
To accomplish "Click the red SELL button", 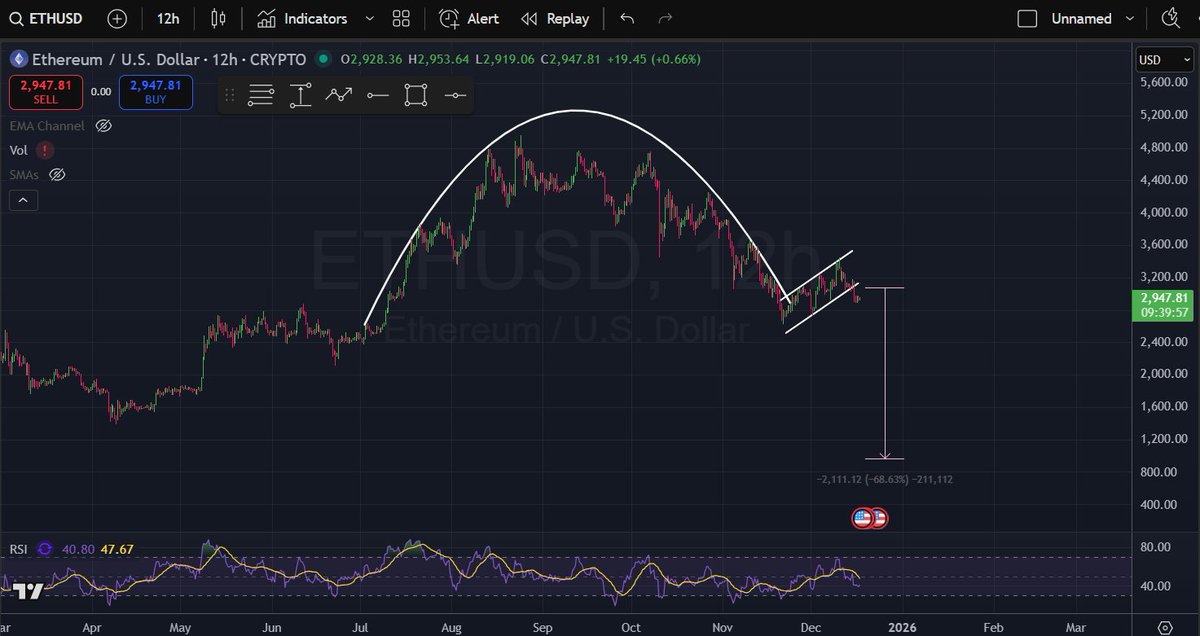I will coord(45,92).
